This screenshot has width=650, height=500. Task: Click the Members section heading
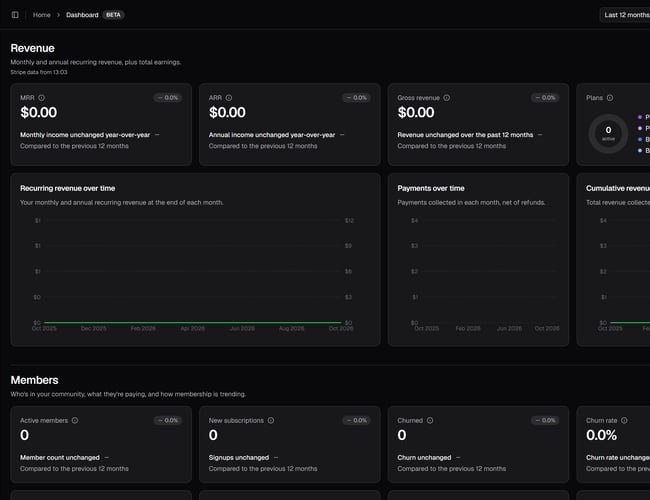(x=34, y=380)
